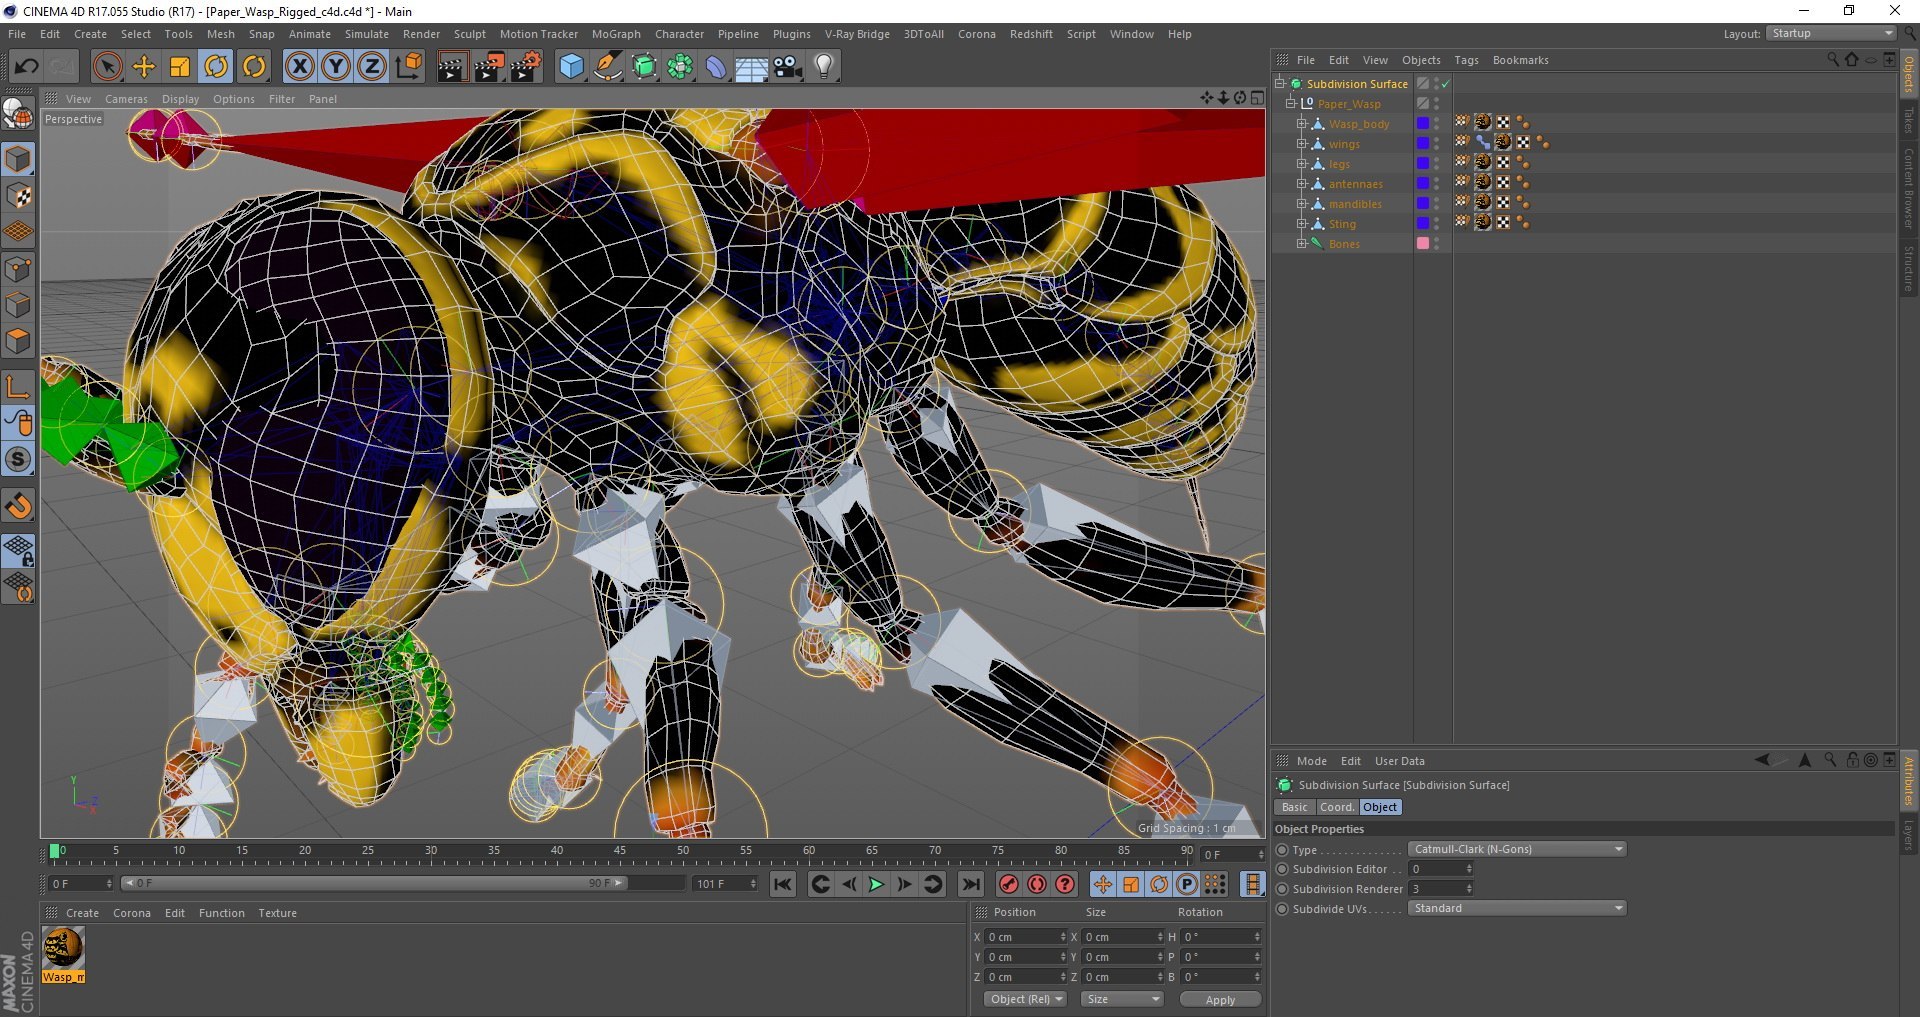Toggle the Type parameter animation dot
The width and height of the screenshot is (1920, 1017).
coord(1282,850)
